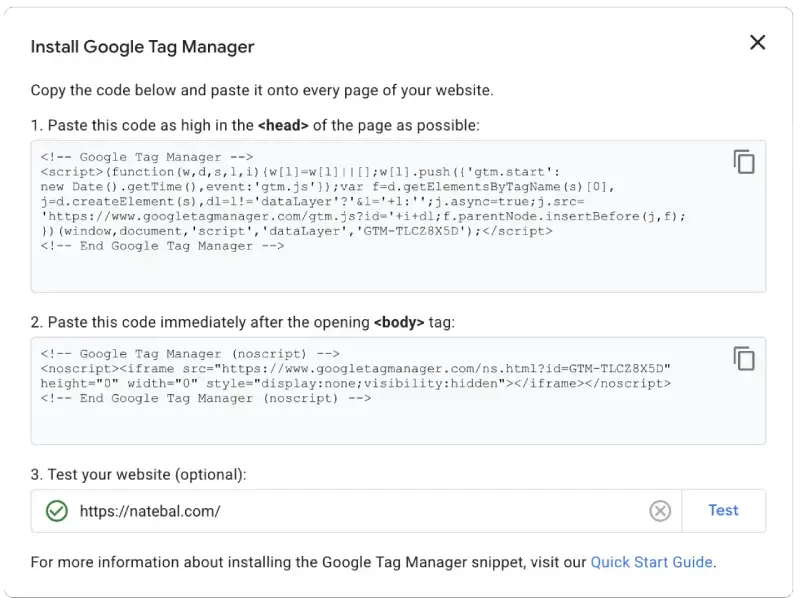Click the 'Test your website (optional)' label
The width and height of the screenshot is (800, 603).
click(138, 474)
